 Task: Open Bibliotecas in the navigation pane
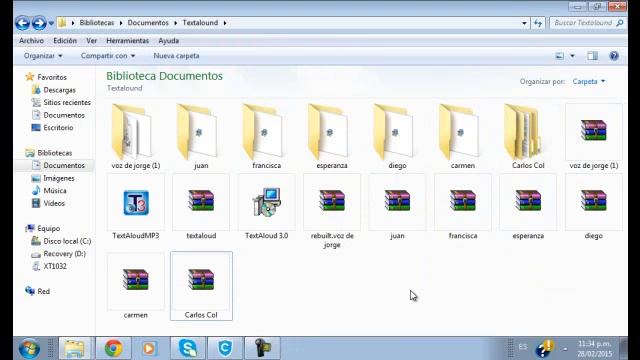[55, 153]
